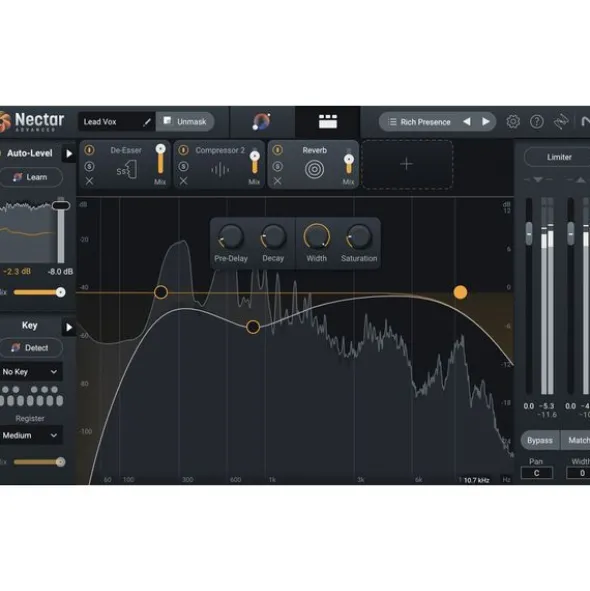Solo the Compressor 2 module
Viewport: 590px width, 591px height.
point(183,166)
